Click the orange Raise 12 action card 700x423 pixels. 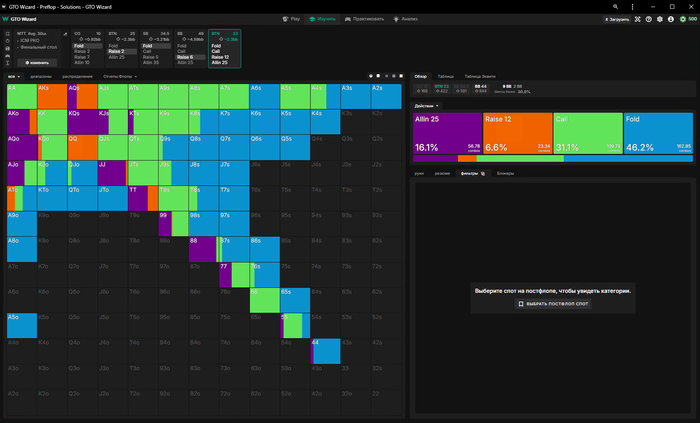pyautogui.click(x=518, y=133)
